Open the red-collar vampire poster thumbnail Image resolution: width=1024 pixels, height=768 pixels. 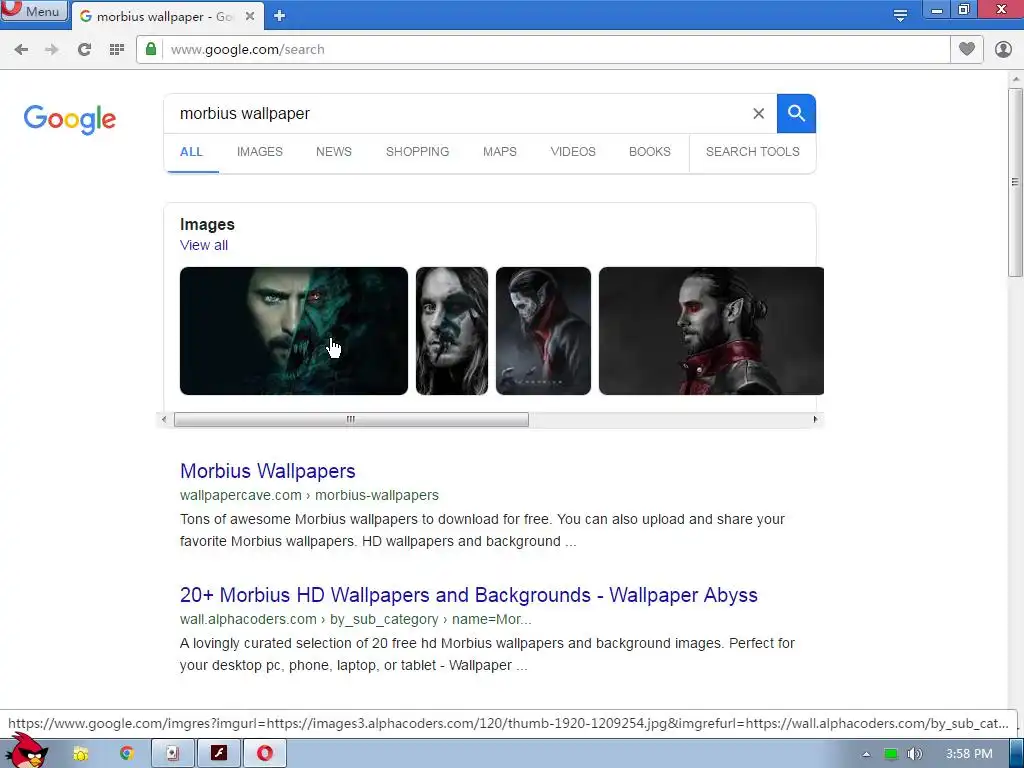543,331
